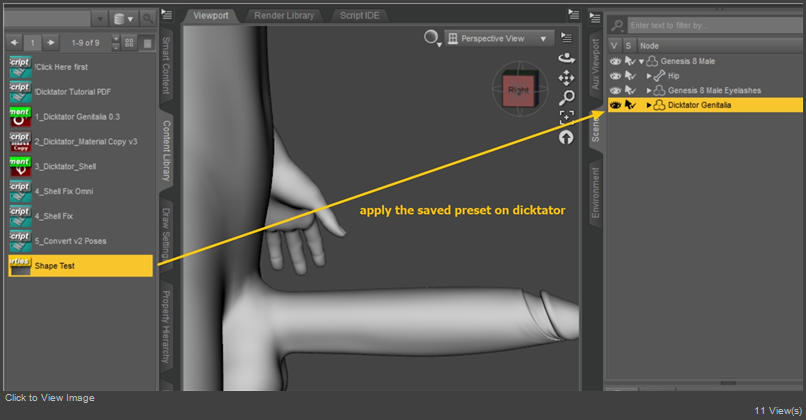Collapse the Genesis 8 Male tree node
806x420 pixels.
click(x=642, y=62)
